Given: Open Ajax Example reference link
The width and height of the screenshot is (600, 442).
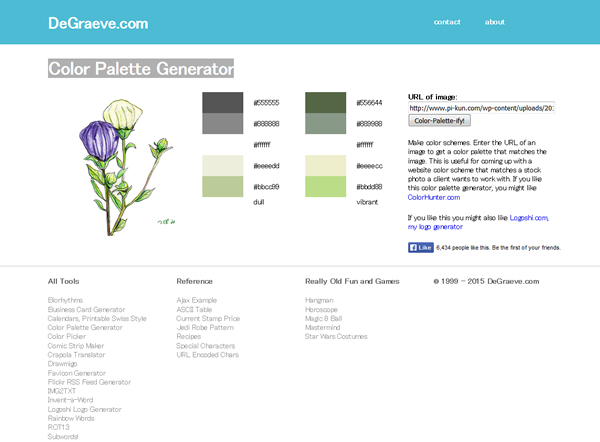Looking at the screenshot, I should pyautogui.click(x=197, y=300).
